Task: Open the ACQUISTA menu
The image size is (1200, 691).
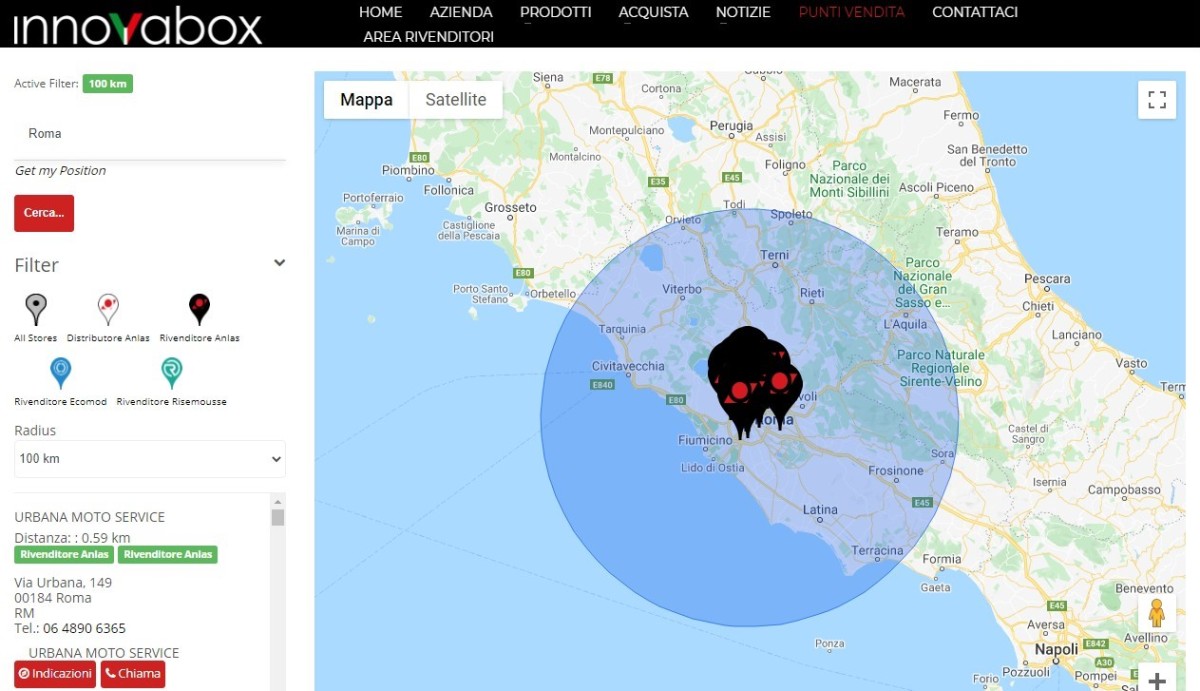Action: tap(654, 12)
